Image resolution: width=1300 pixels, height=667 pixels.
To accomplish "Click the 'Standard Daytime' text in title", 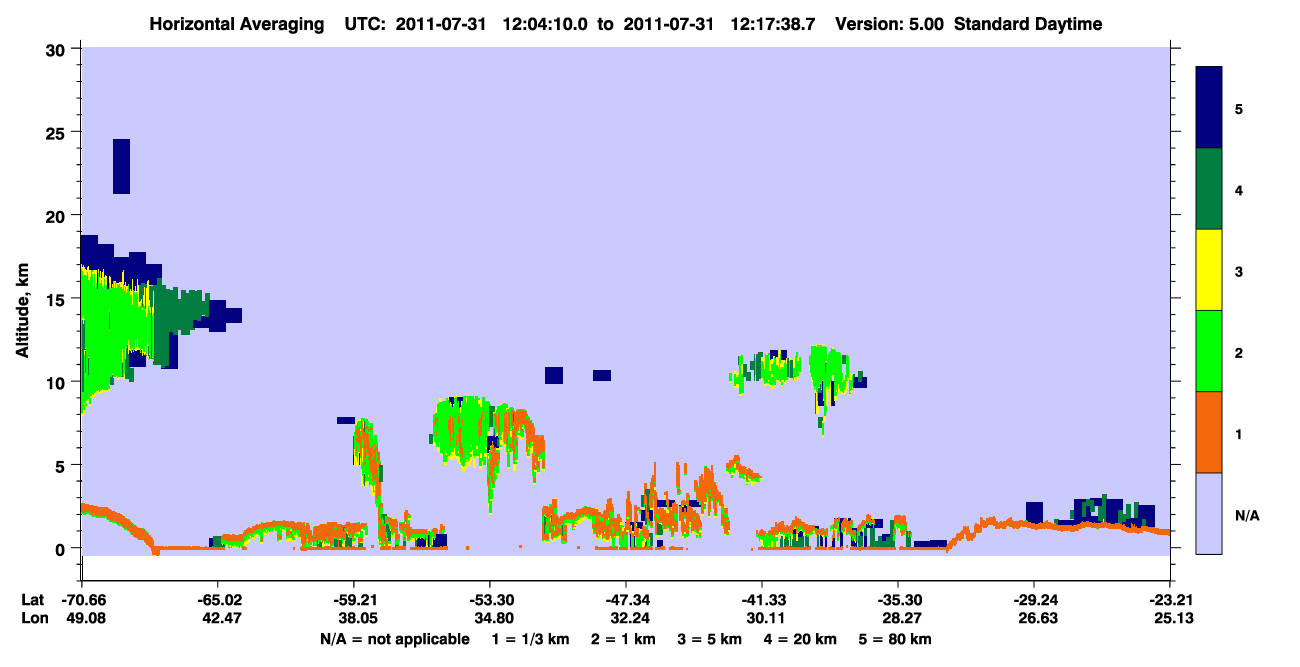I will point(1028,24).
